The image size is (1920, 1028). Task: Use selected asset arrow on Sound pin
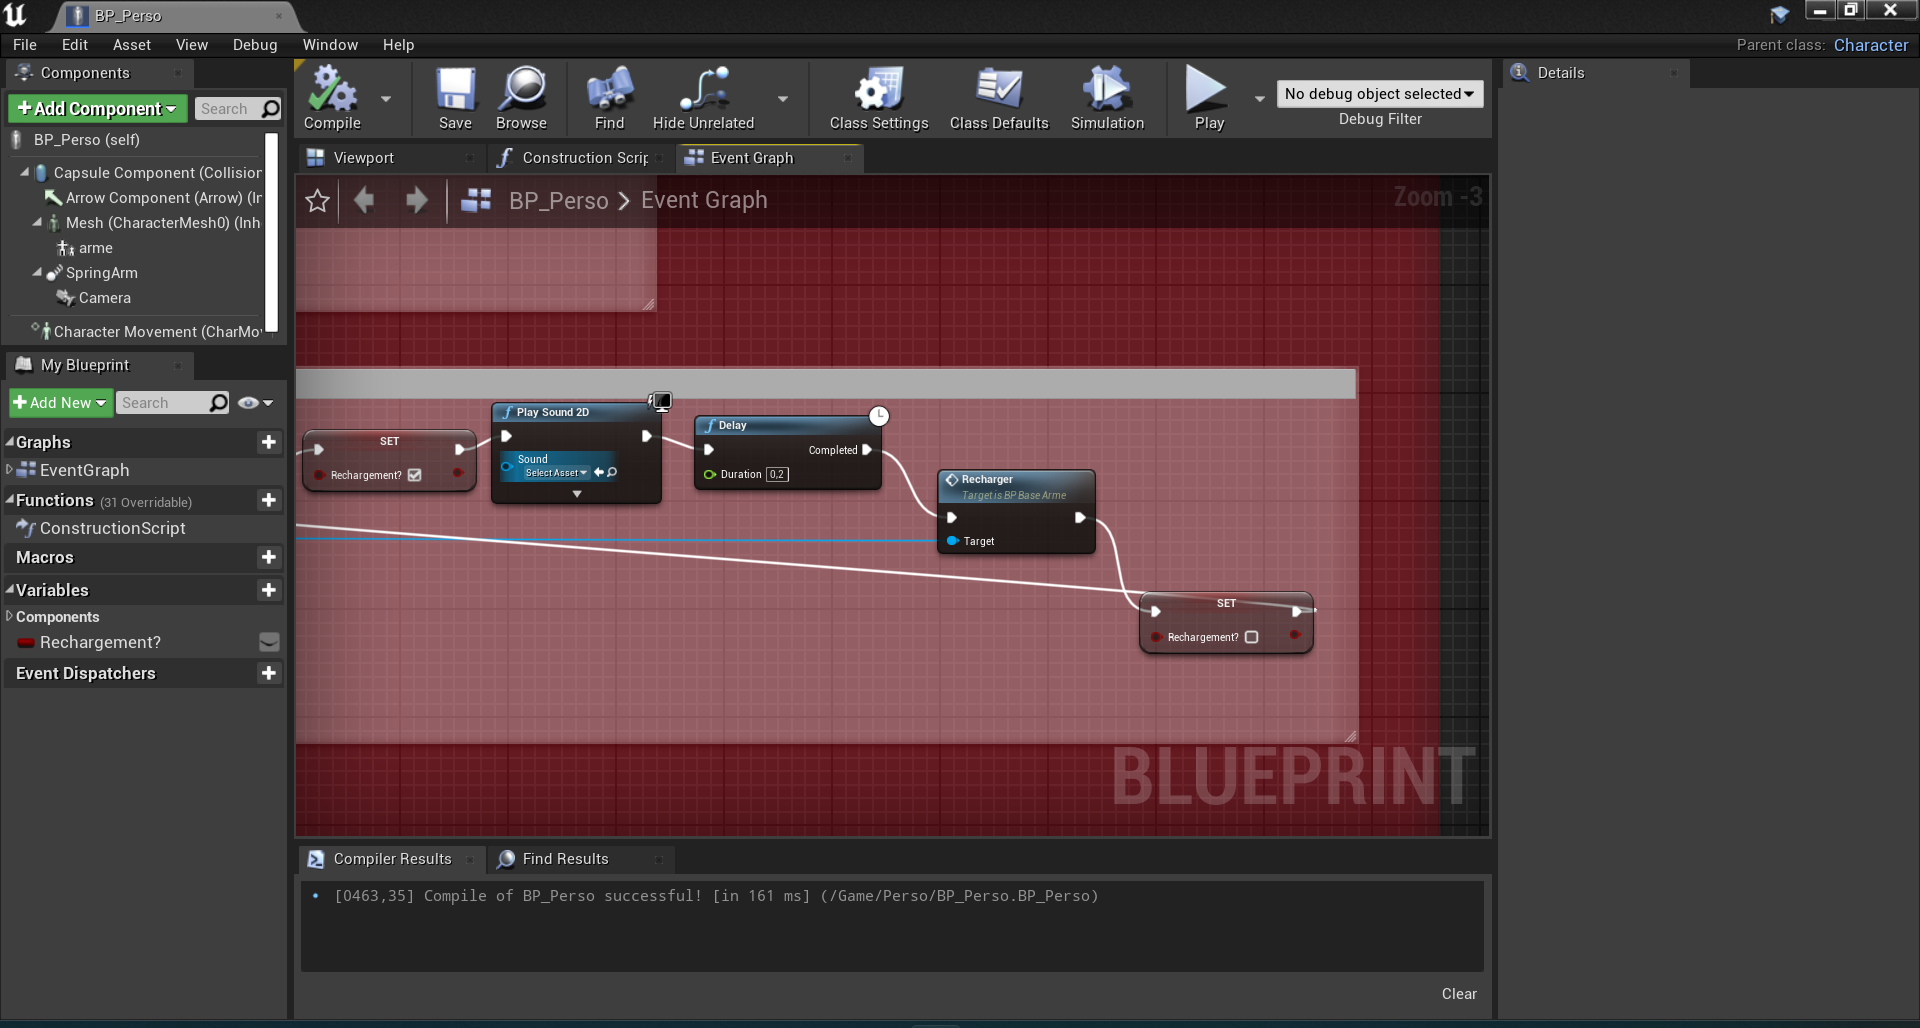pyautogui.click(x=598, y=472)
